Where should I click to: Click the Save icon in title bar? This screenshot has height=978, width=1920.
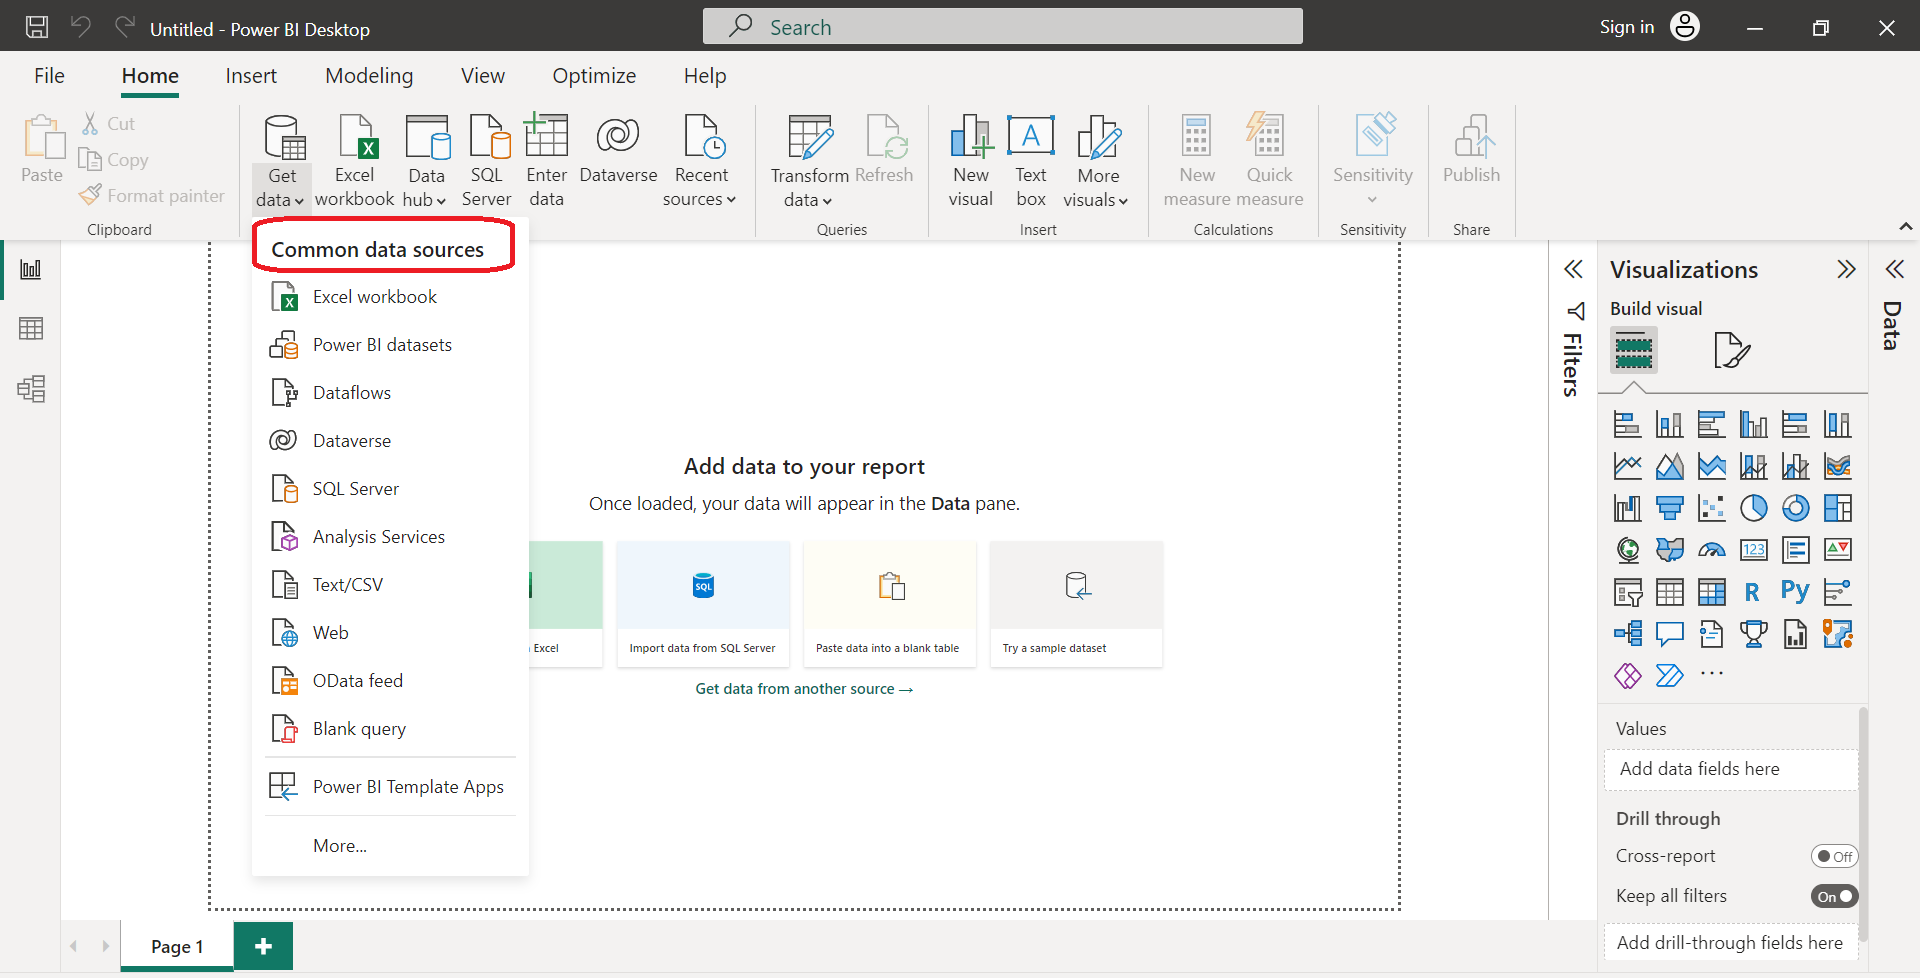pos(37,27)
